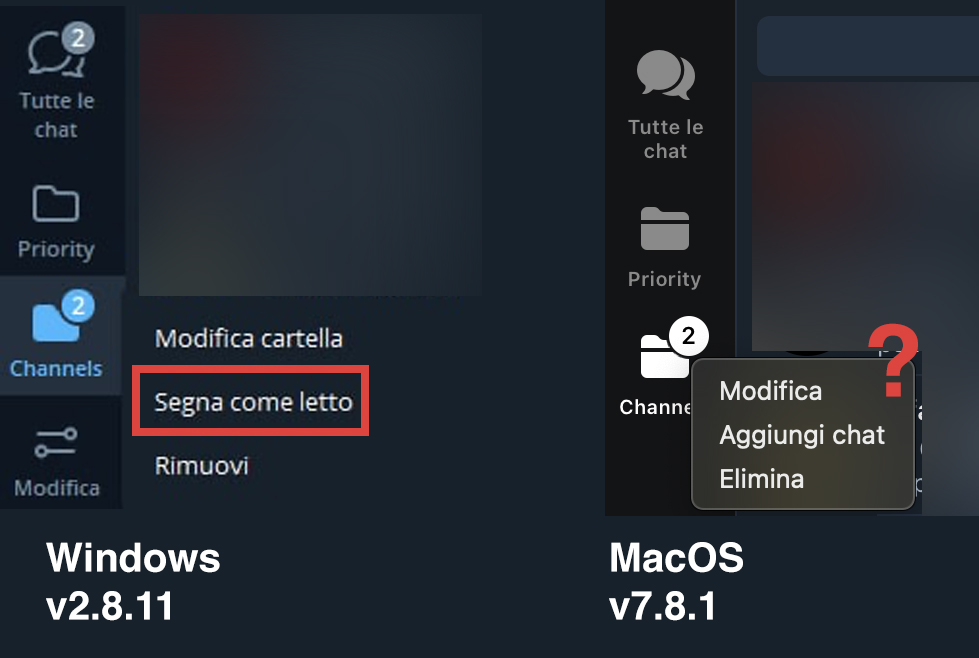This screenshot has width=979, height=658.
Task: Open Tutte le chat in Windows sidebar
Action: pyautogui.click(x=57, y=81)
